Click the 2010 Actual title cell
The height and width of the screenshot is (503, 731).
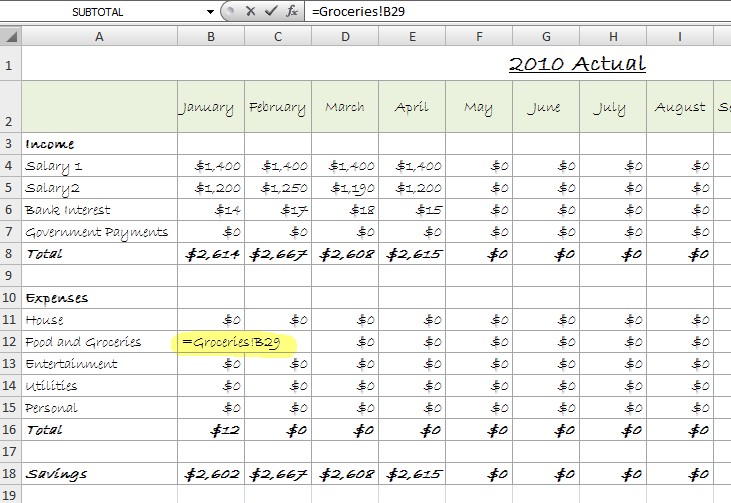pos(577,64)
